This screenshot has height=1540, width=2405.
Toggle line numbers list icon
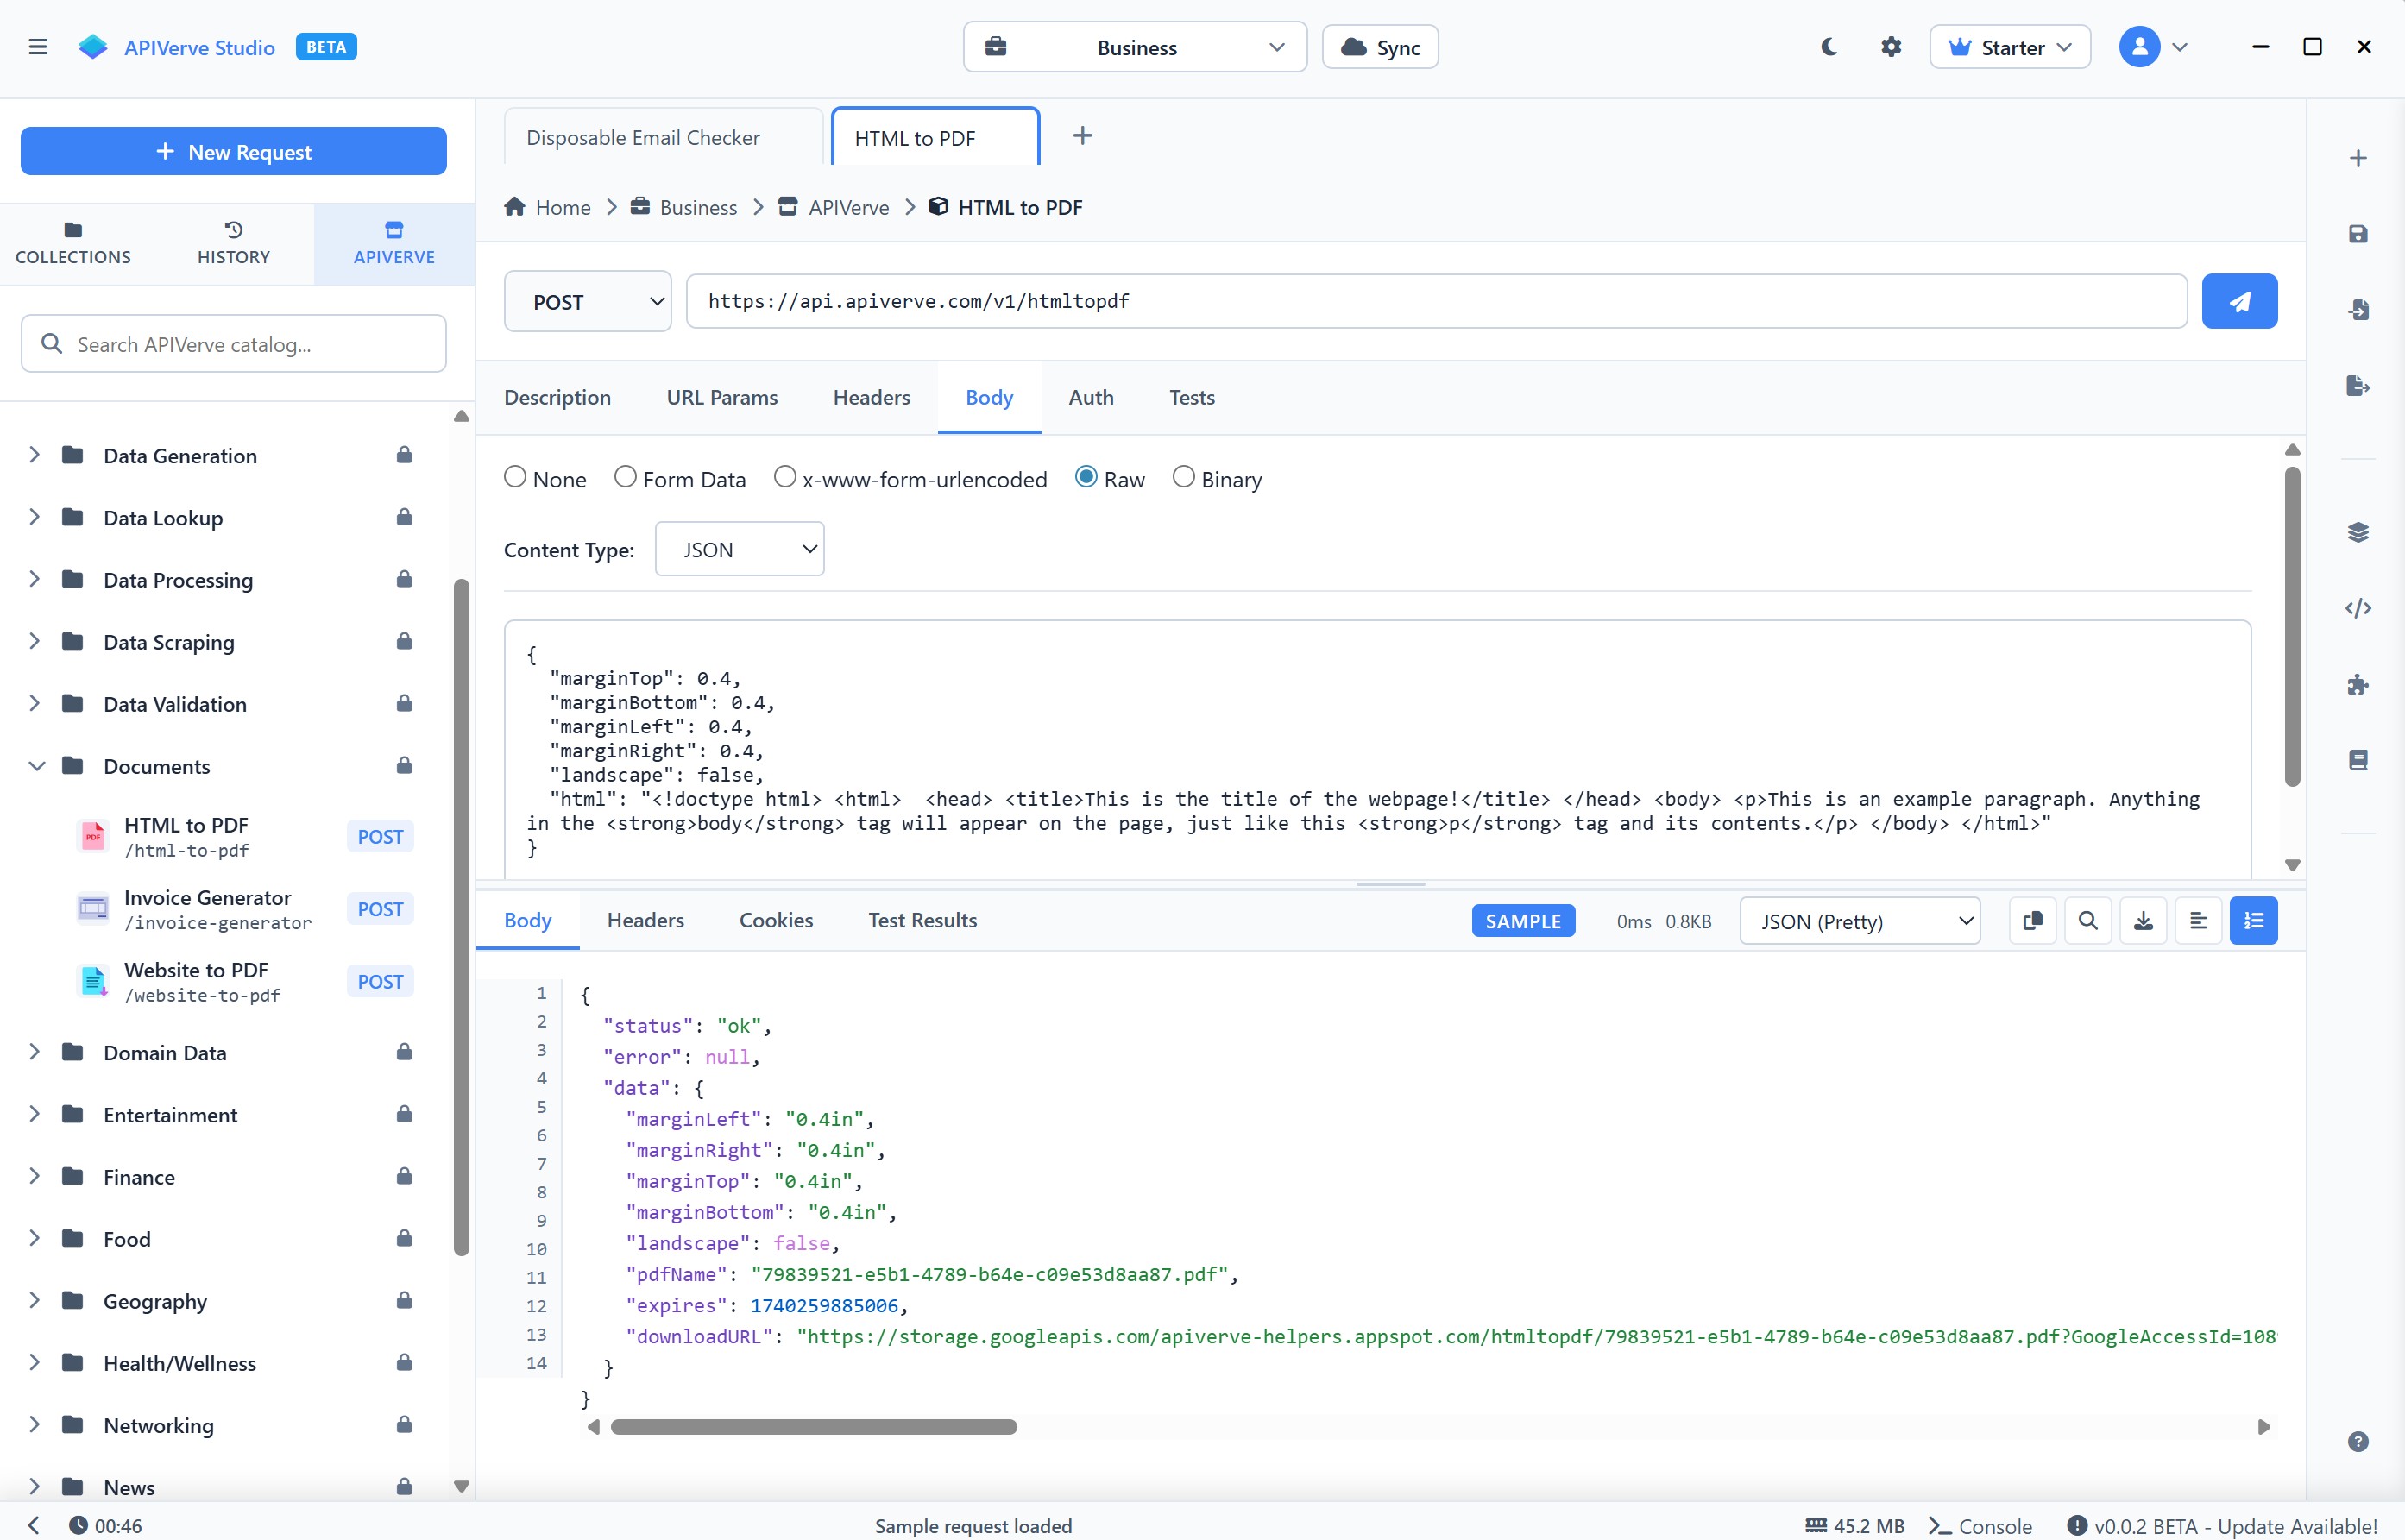pyautogui.click(x=2253, y=921)
